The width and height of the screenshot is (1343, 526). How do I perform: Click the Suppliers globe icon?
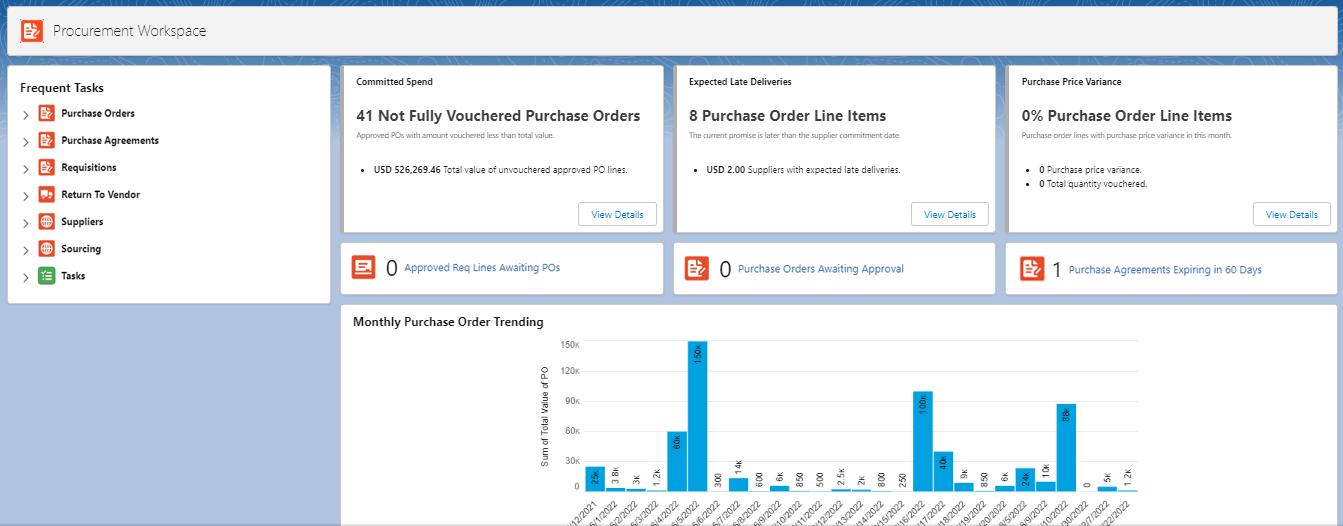46,222
